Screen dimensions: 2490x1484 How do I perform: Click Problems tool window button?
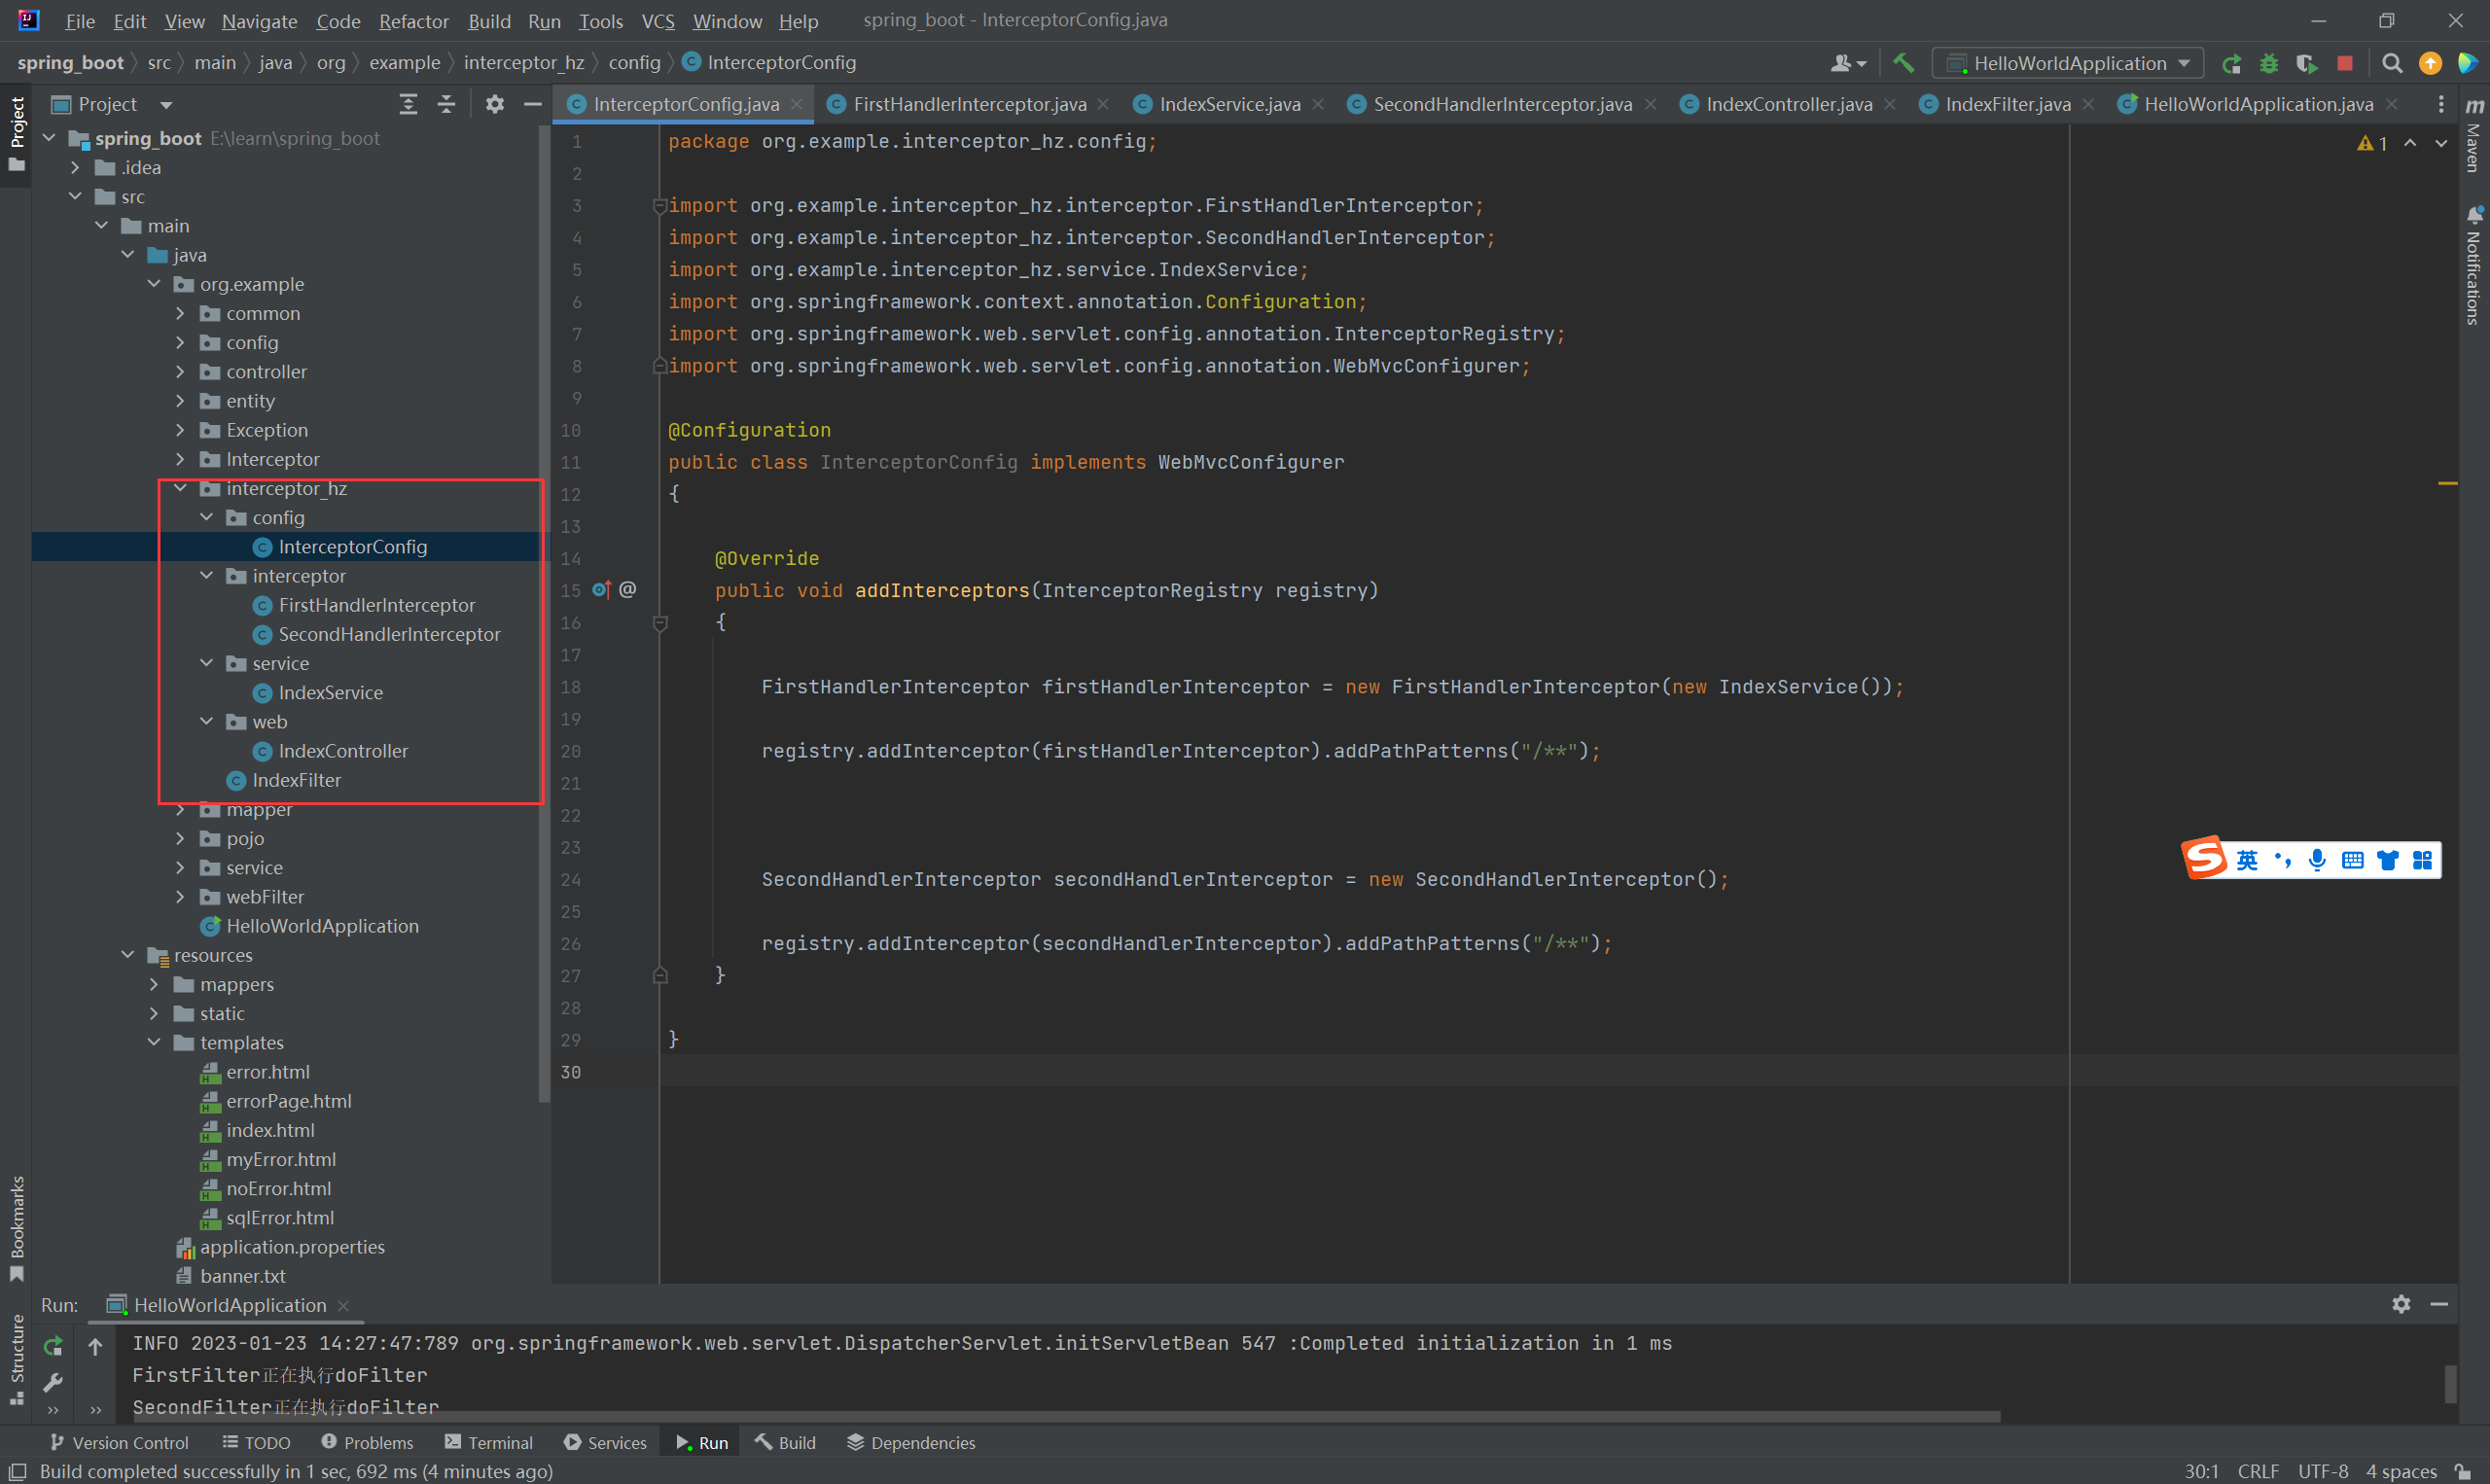[x=367, y=1442]
